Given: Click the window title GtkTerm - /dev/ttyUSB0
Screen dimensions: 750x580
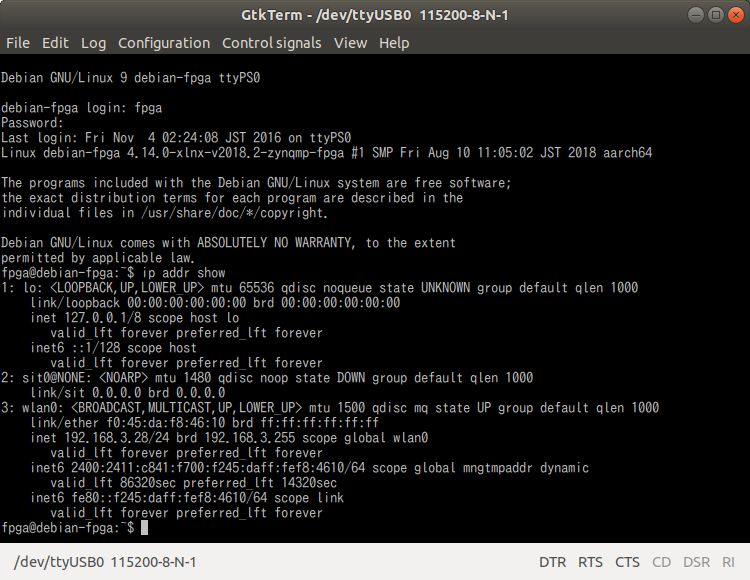Looking at the screenshot, I should click(375, 15).
